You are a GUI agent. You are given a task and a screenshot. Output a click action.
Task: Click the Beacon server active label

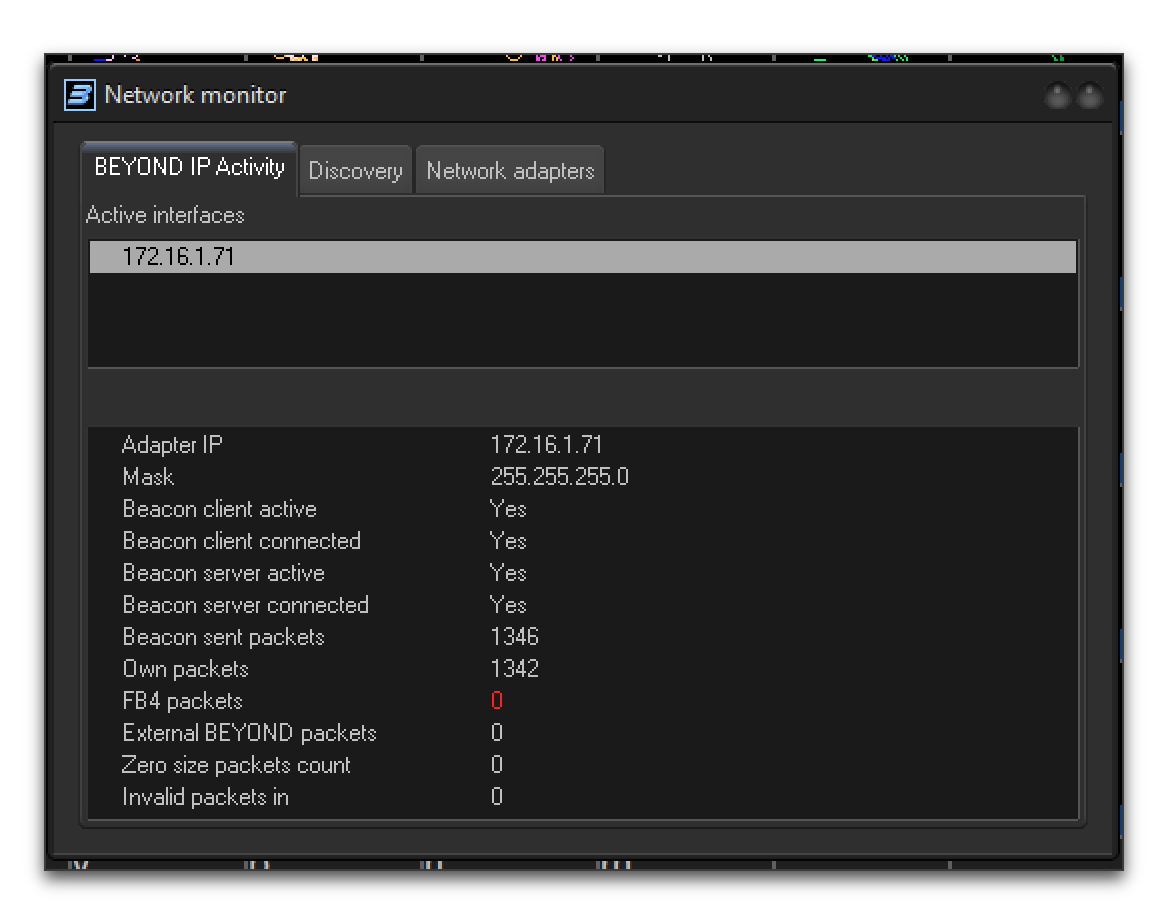tap(223, 573)
